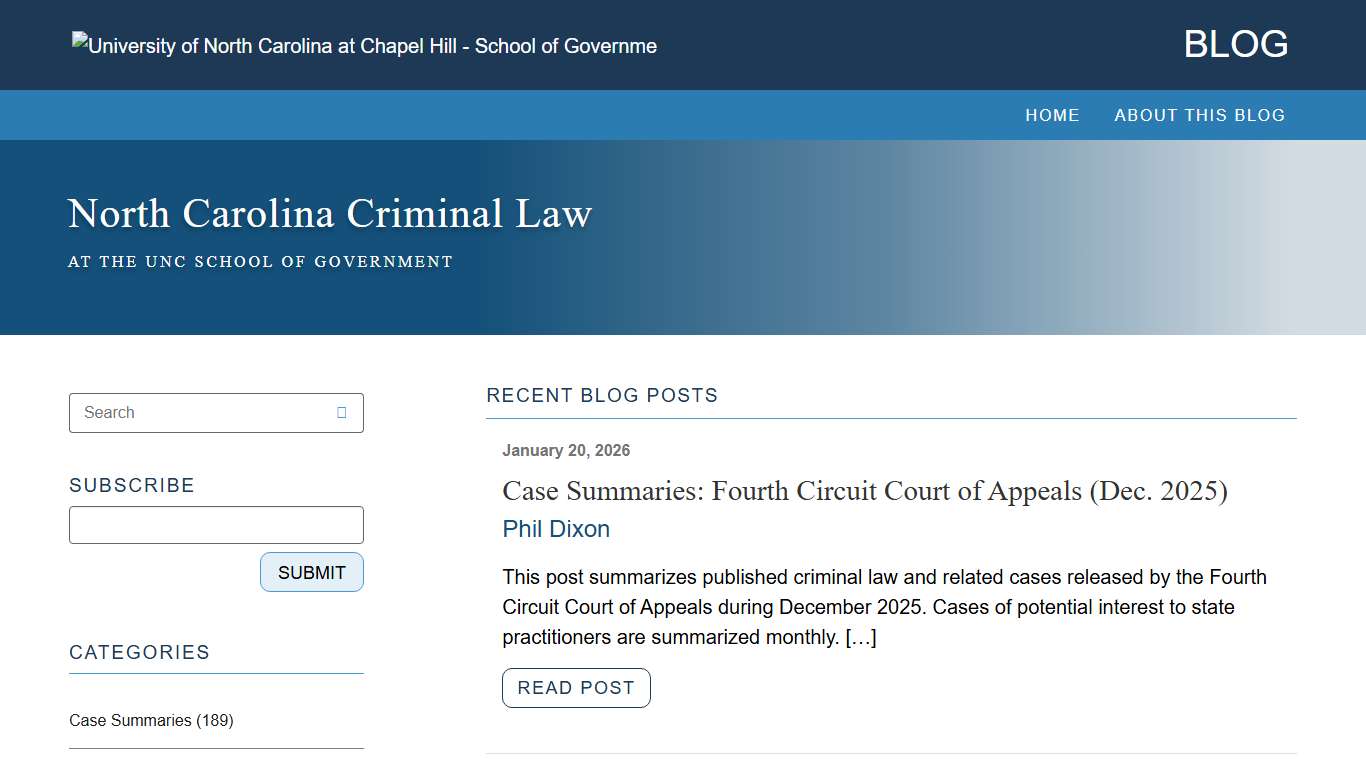Open the North Carolina Criminal Law site title

pyautogui.click(x=329, y=213)
